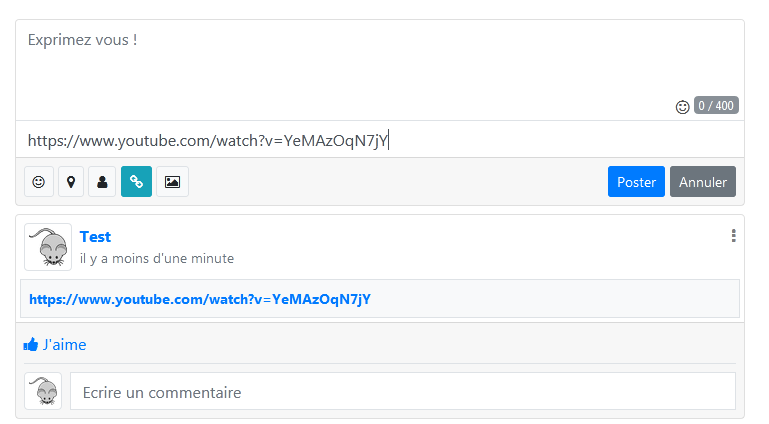Click the J'aime text label
This screenshot has height=424, width=769.
tap(65, 345)
